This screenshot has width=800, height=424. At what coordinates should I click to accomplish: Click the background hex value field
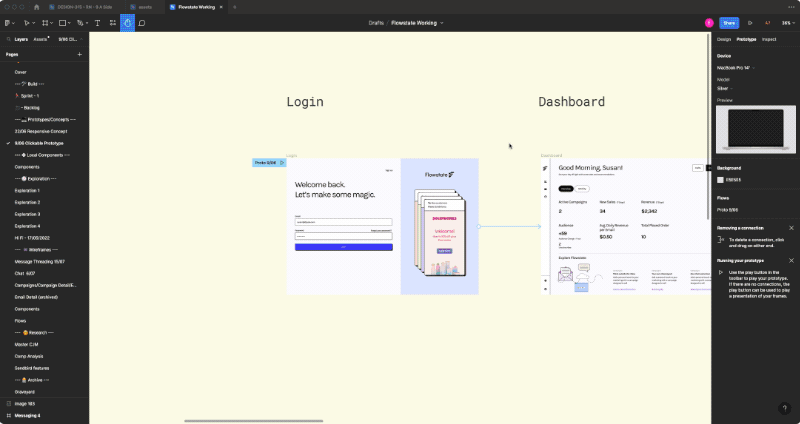coord(733,180)
